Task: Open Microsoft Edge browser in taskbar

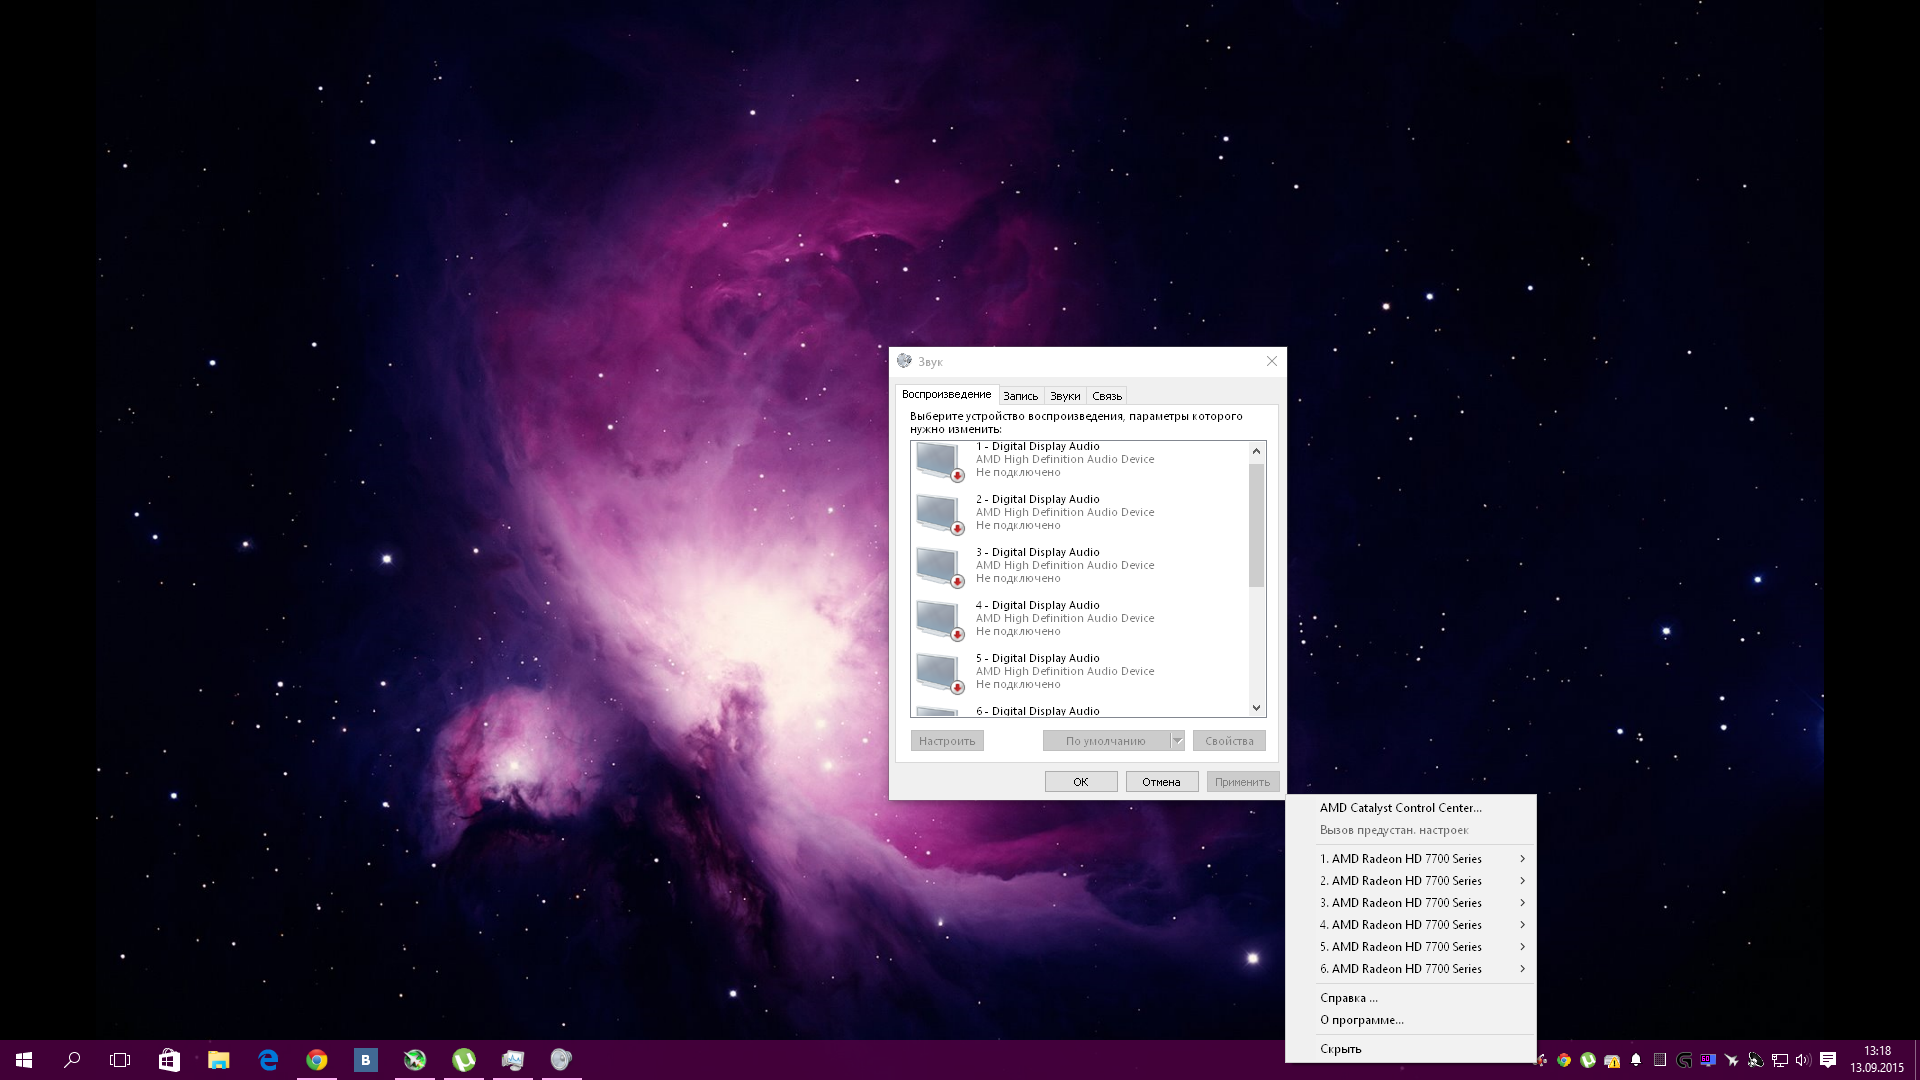Action: click(268, 1060)
